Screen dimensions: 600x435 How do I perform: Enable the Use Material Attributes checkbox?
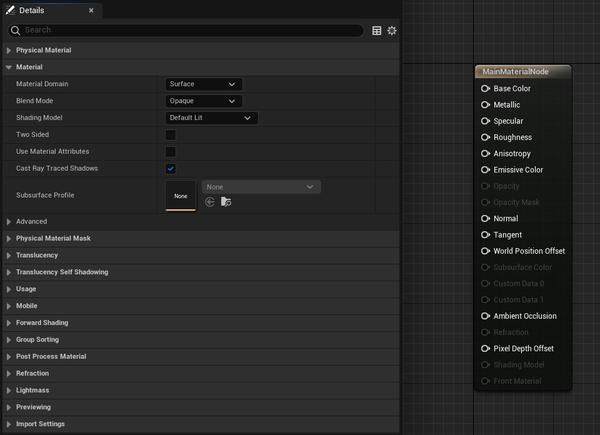(171, 152)
